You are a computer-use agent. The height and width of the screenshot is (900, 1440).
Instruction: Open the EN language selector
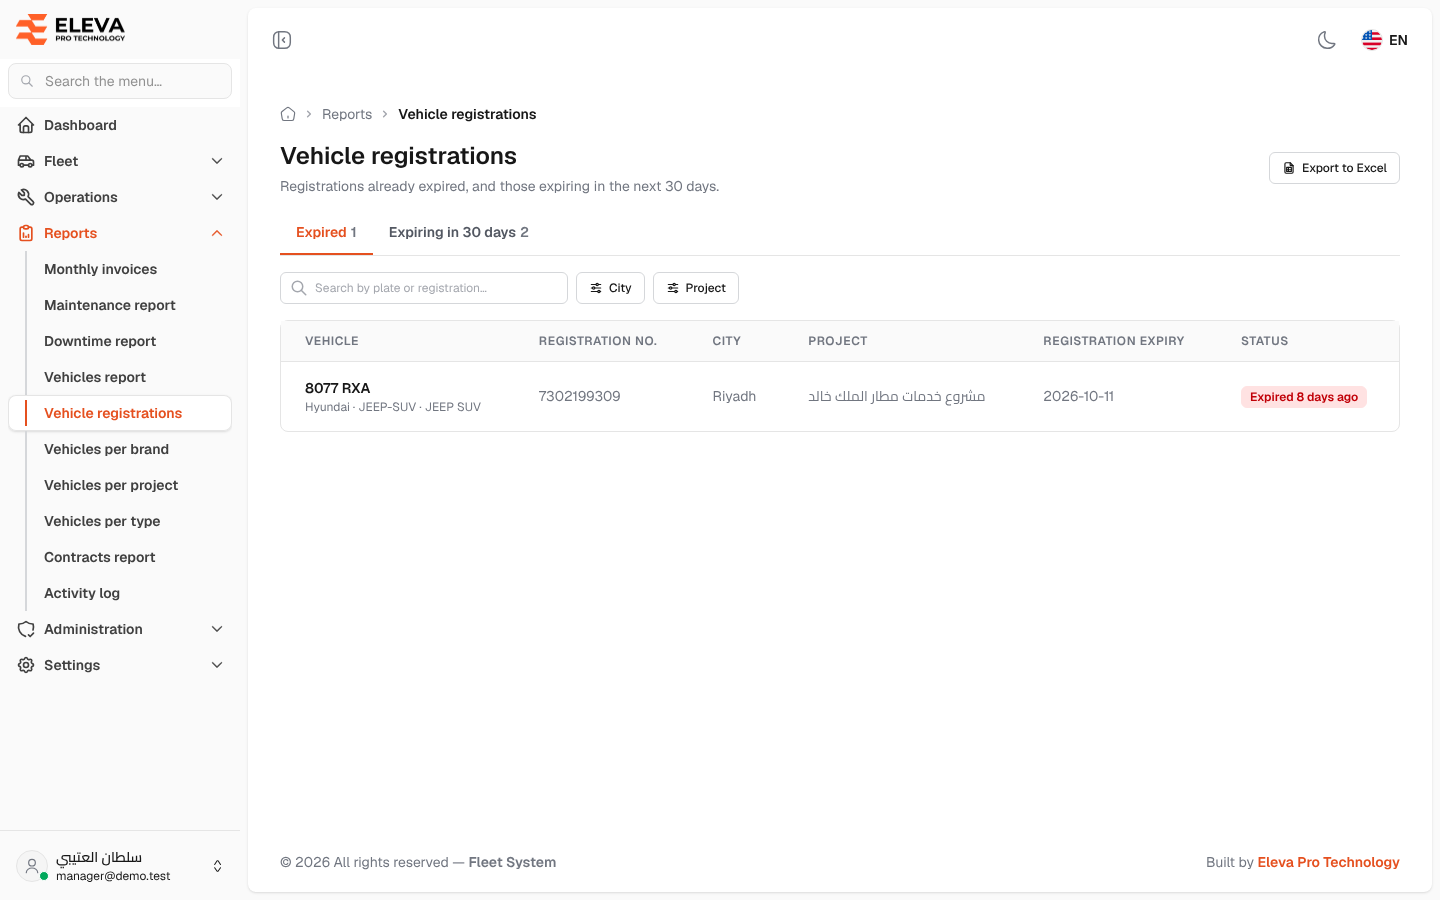1385,40
